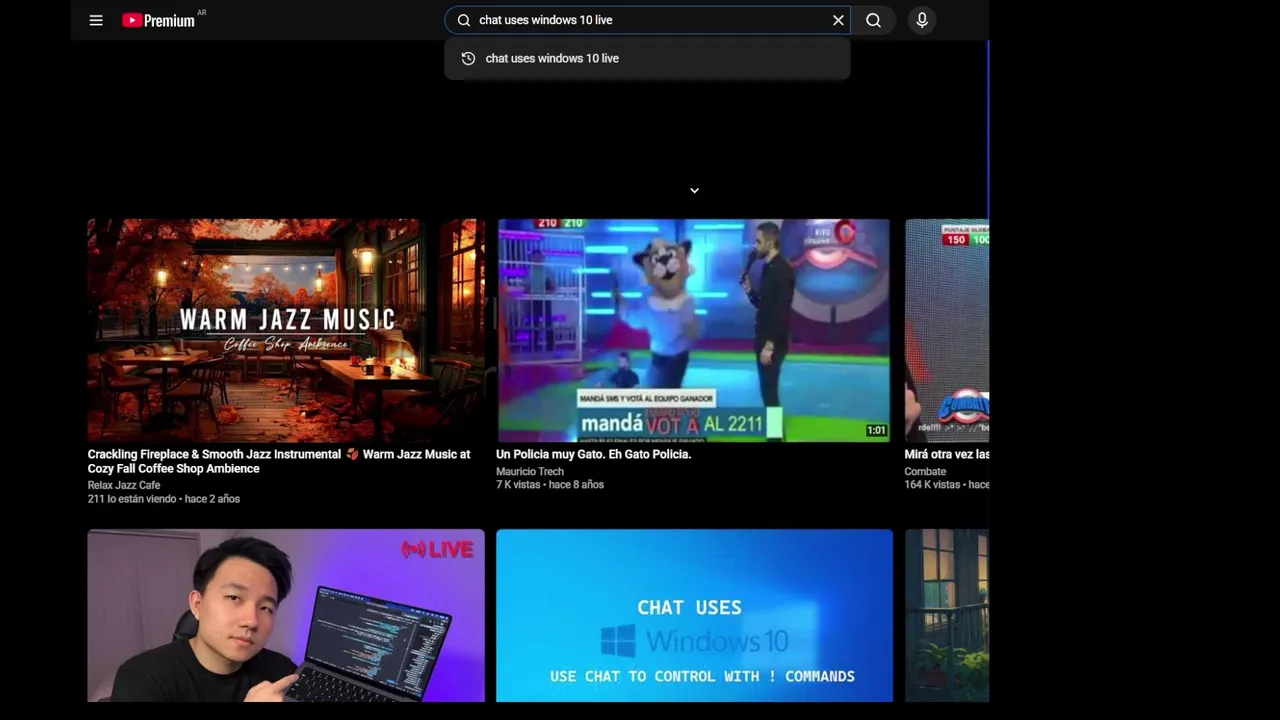1280x720 pixels.
Task: Open the Combate video thumbnail
Action: pos(947,330)
